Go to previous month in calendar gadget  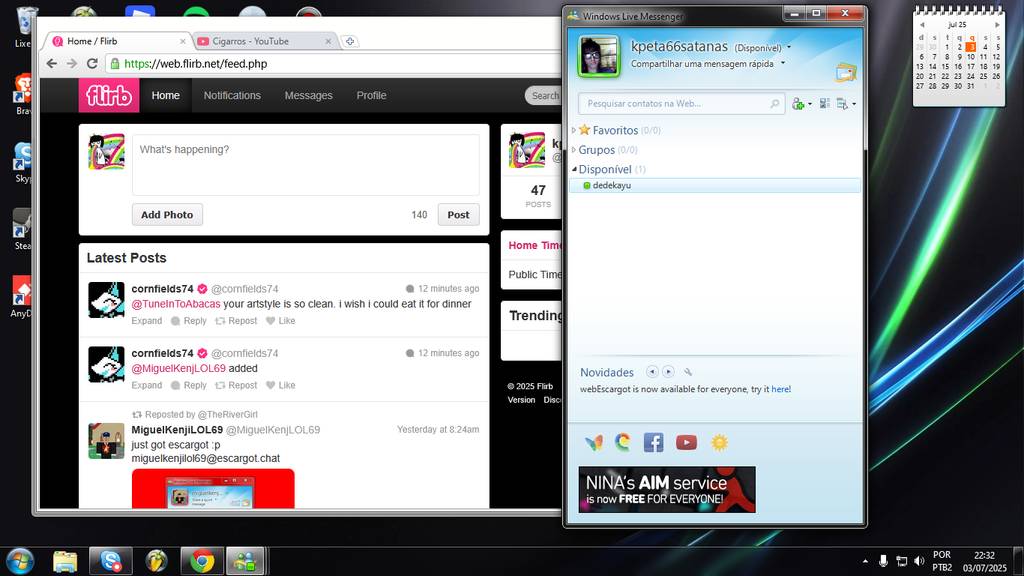point(922,25)
